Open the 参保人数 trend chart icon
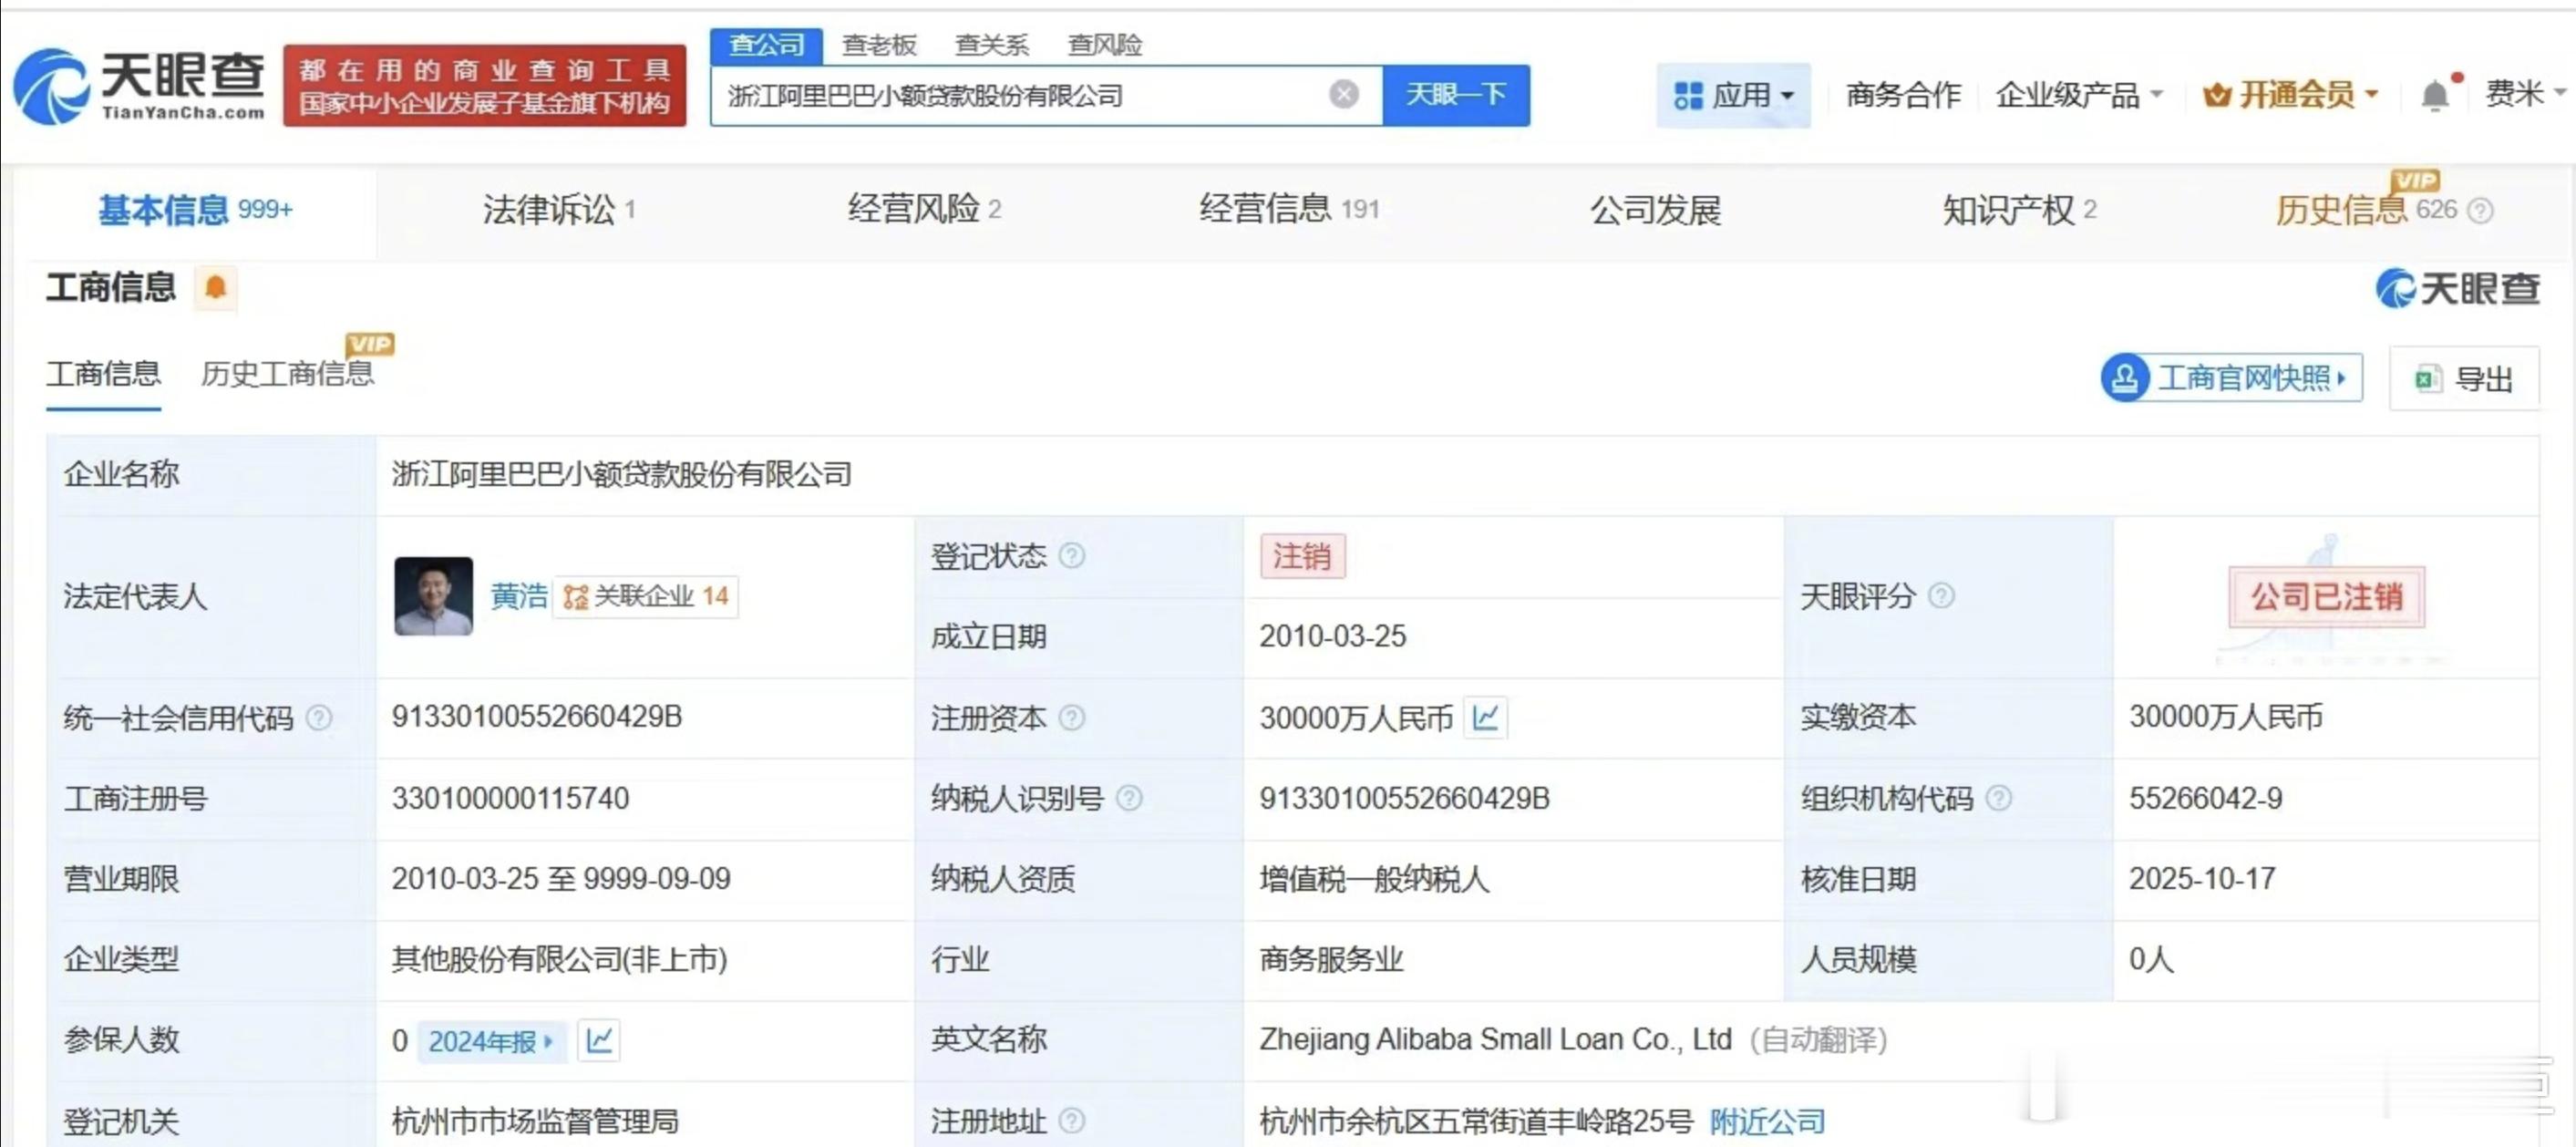The width and height of the screenshot is (2576, 1147). (x=599, y=1040)
